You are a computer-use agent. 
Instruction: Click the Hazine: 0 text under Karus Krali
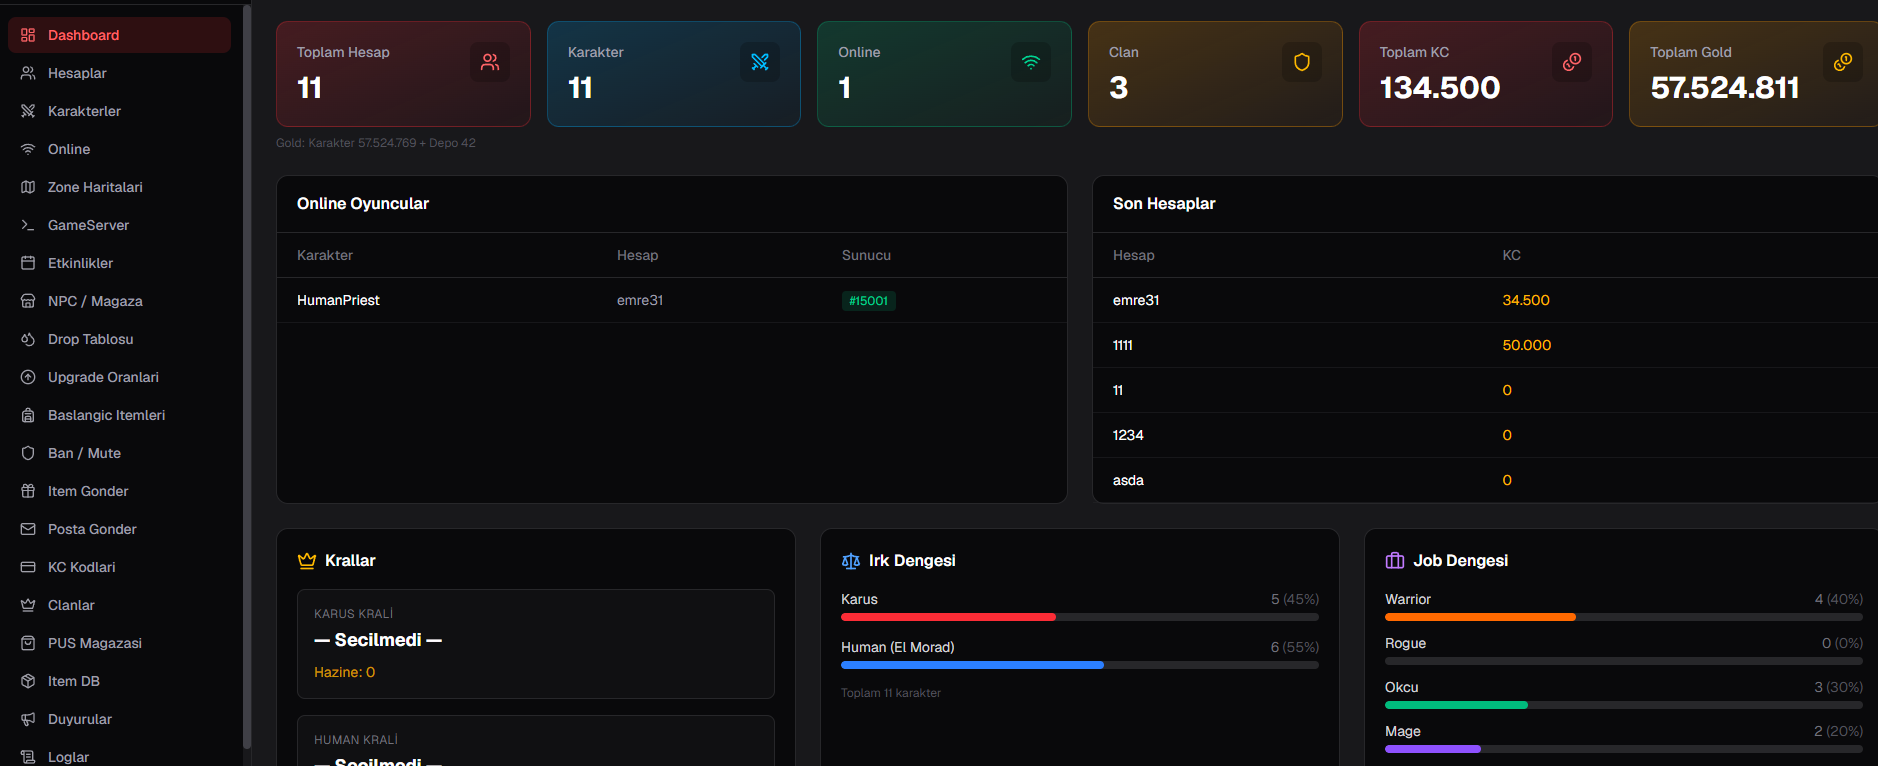[x=345, y=672]
